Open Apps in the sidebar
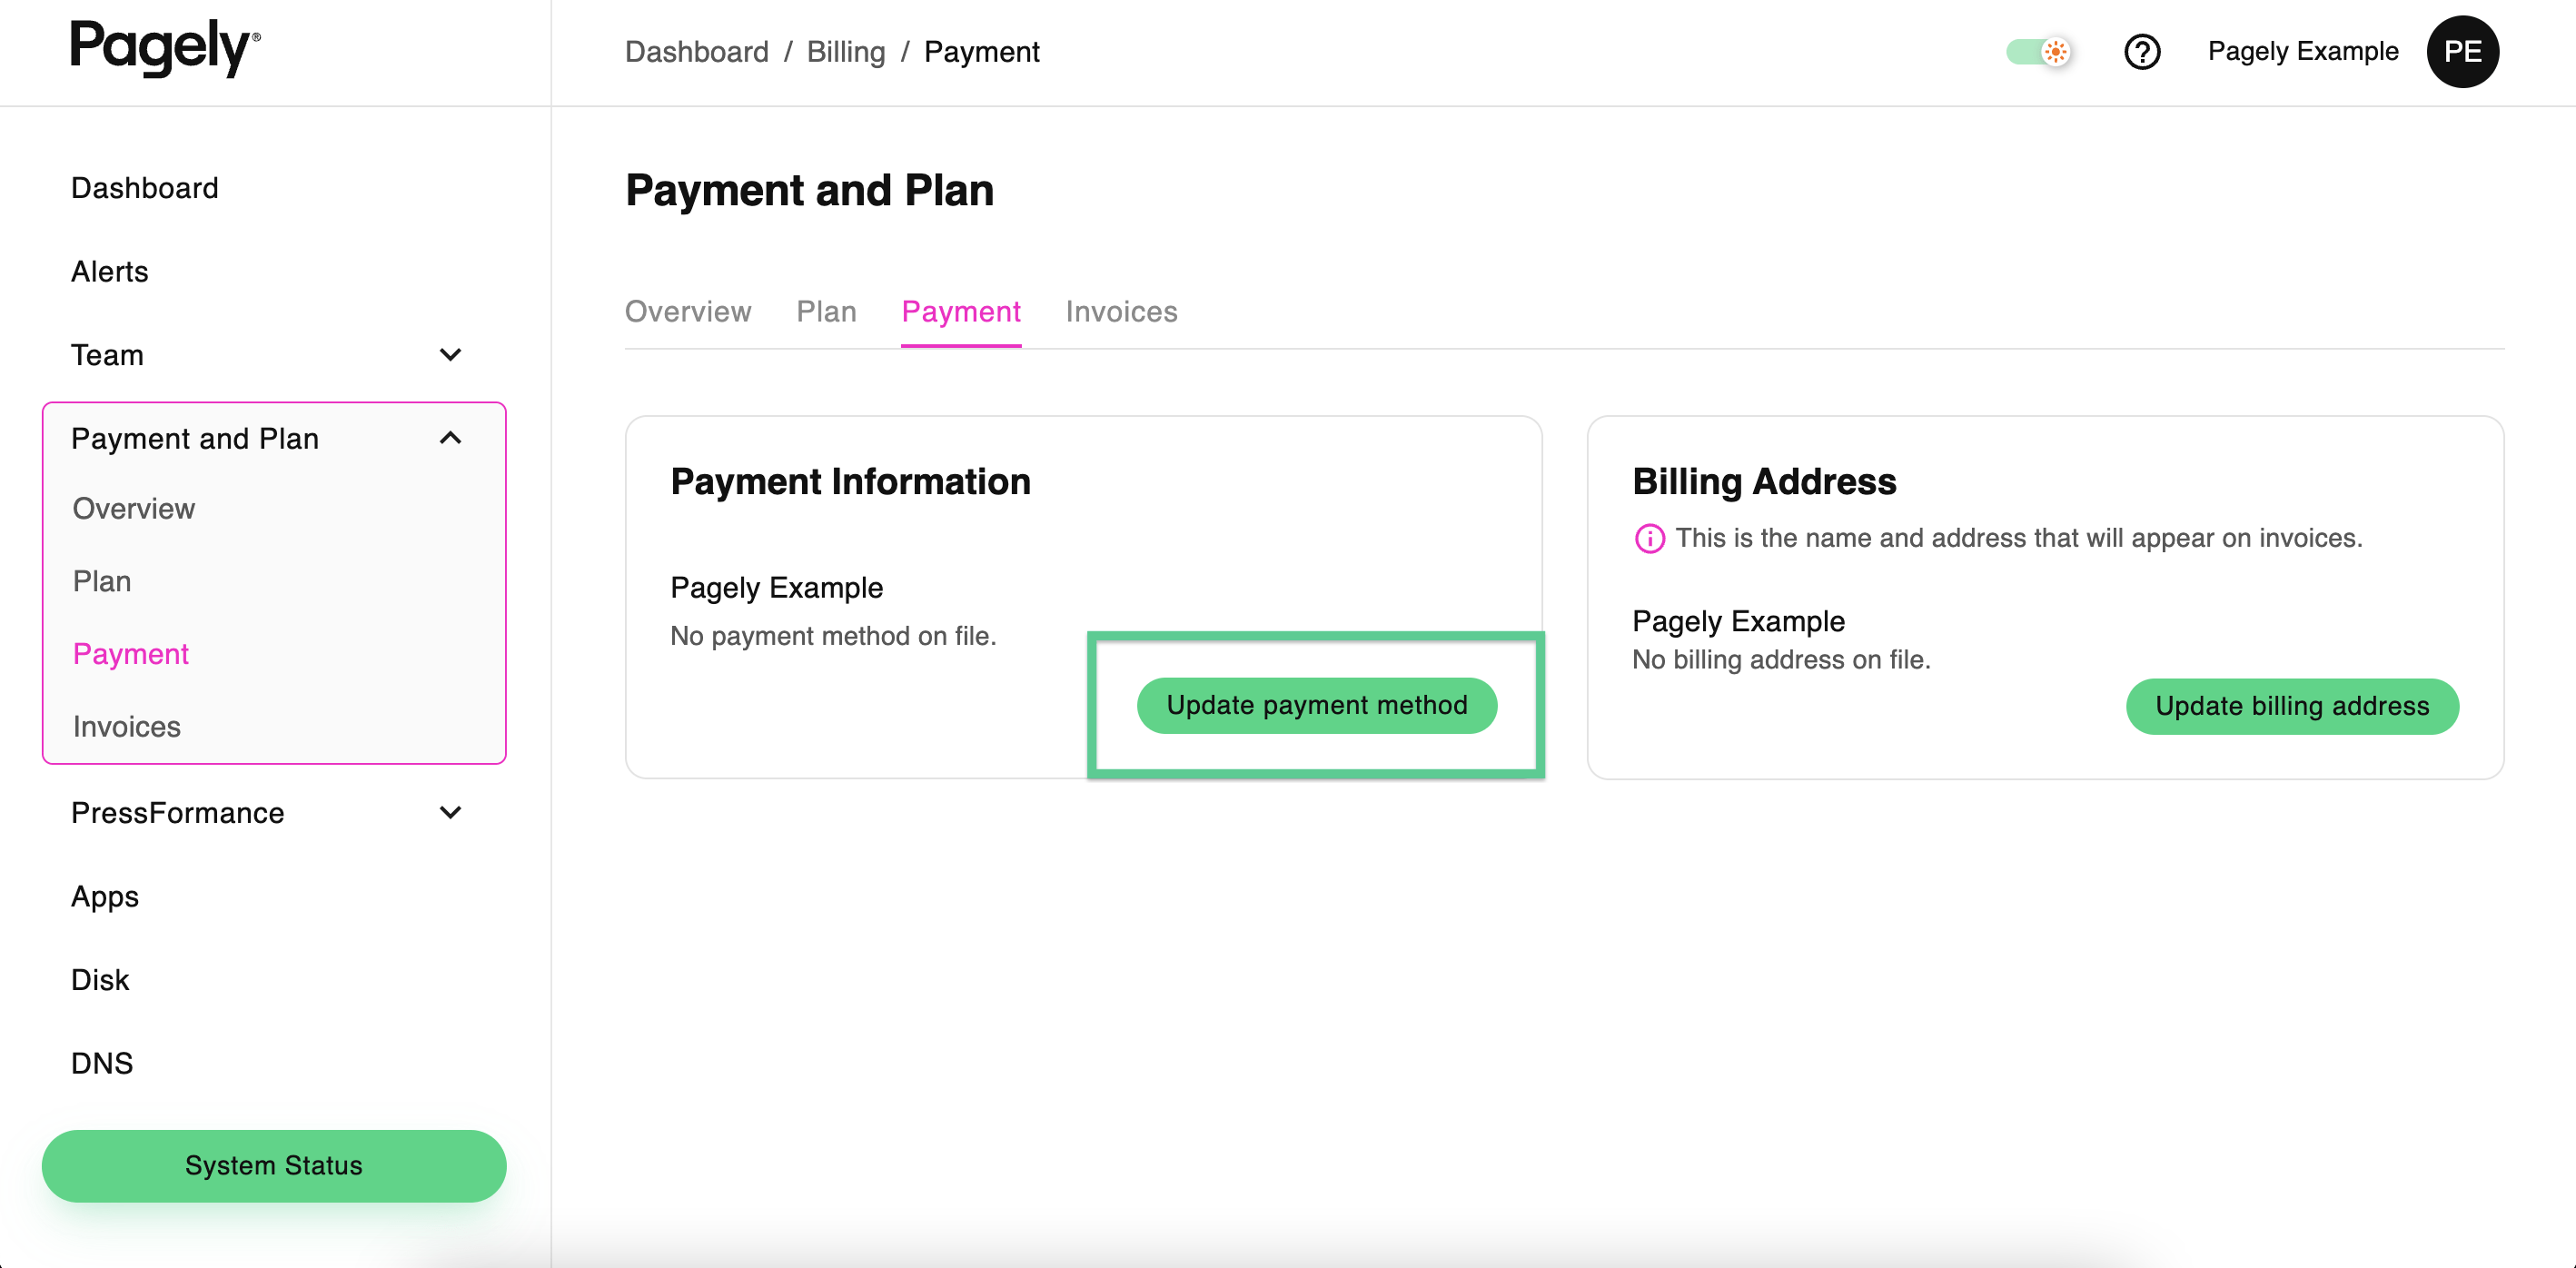The width and height of the screenshot is (2576, 1268). point(105,897)
